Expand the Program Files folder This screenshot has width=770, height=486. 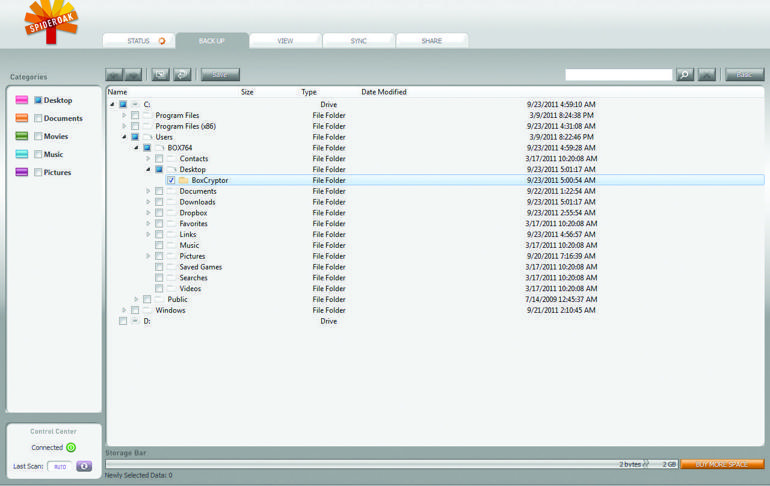click(124, 116)
